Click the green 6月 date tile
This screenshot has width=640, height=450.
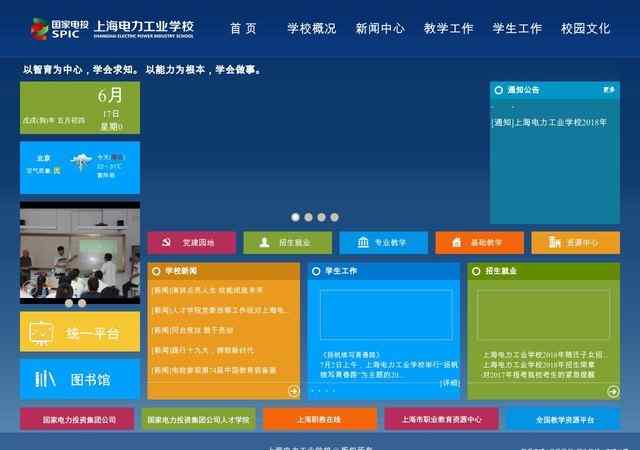[x=80, y=108]
